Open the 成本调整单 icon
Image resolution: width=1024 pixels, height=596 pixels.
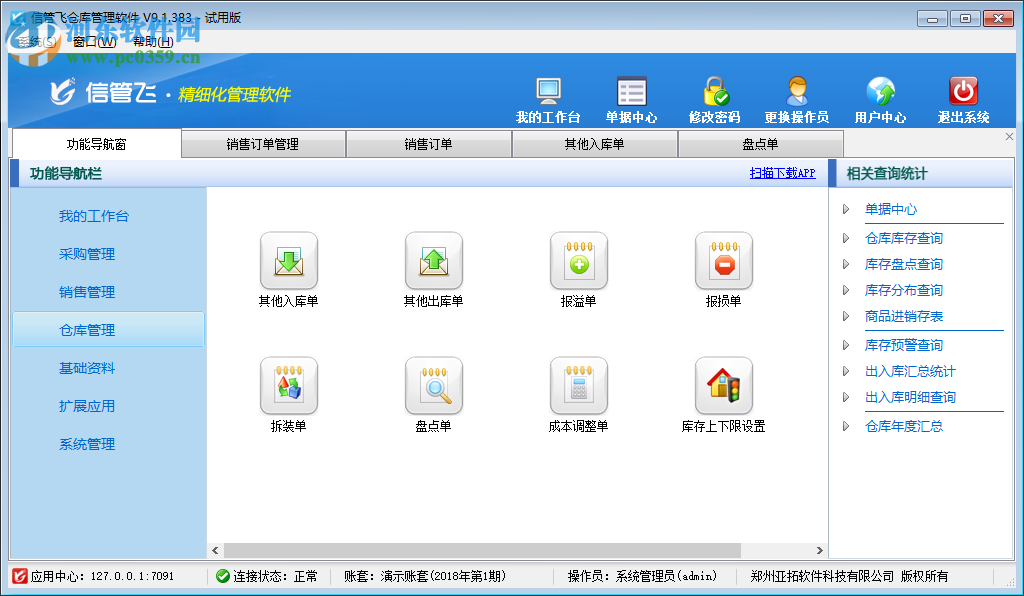[578, 385]
